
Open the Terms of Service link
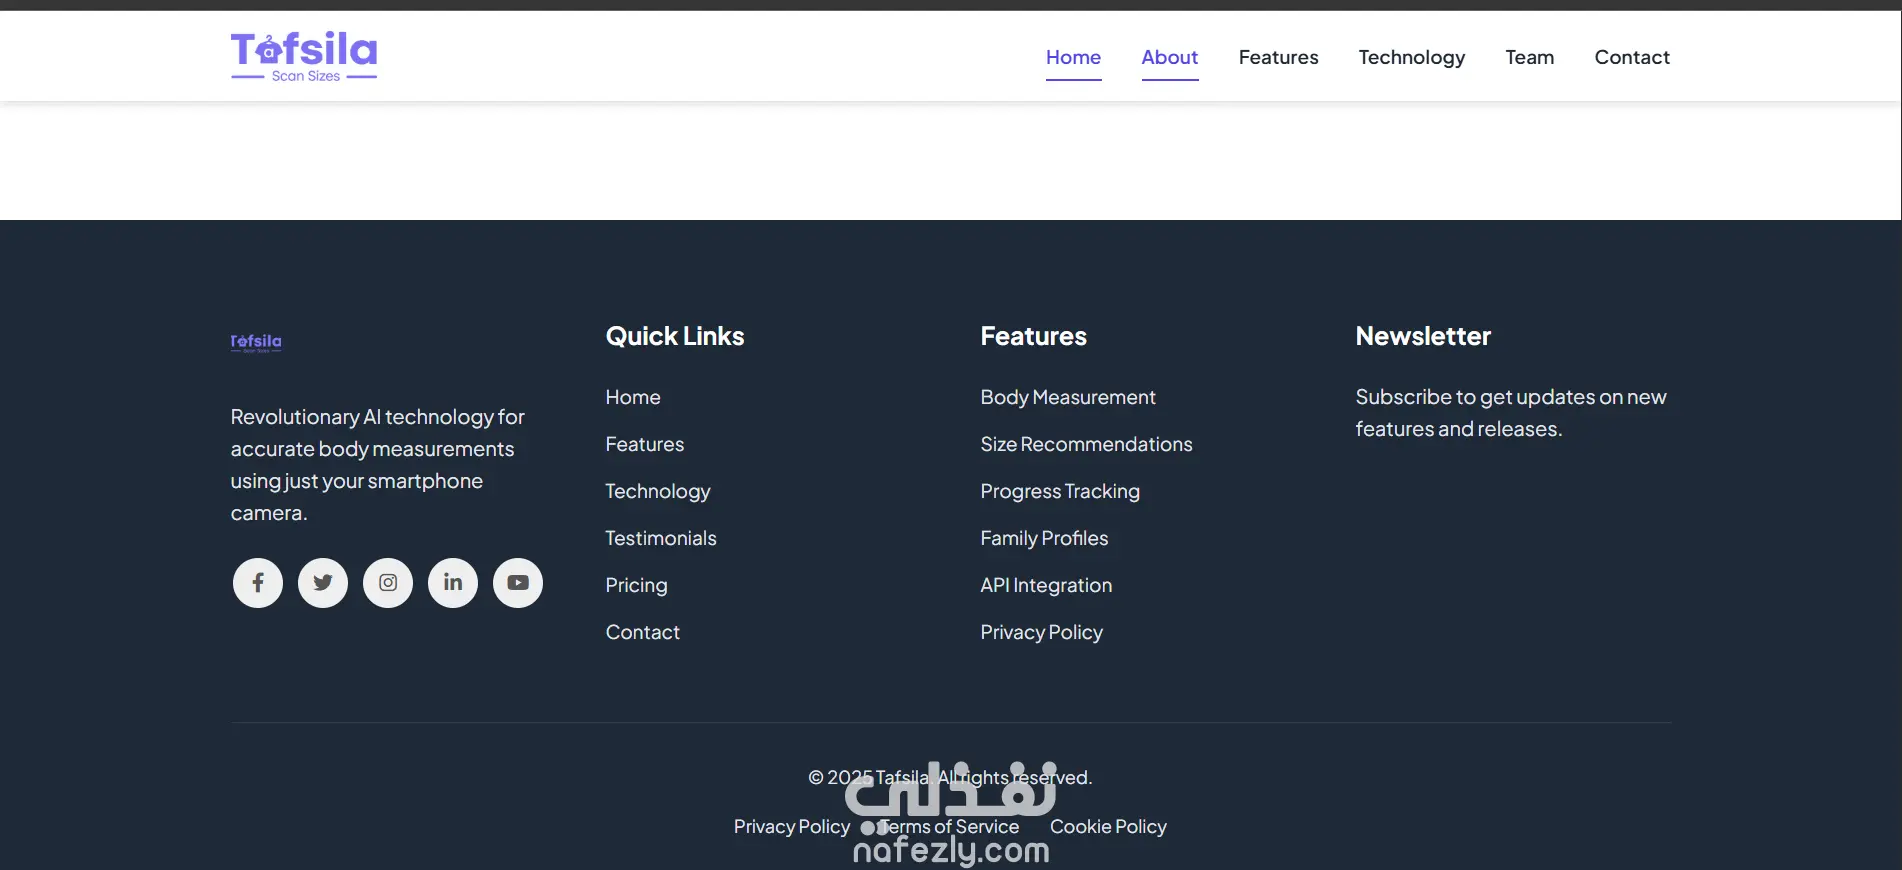click(x=949, y=826)
